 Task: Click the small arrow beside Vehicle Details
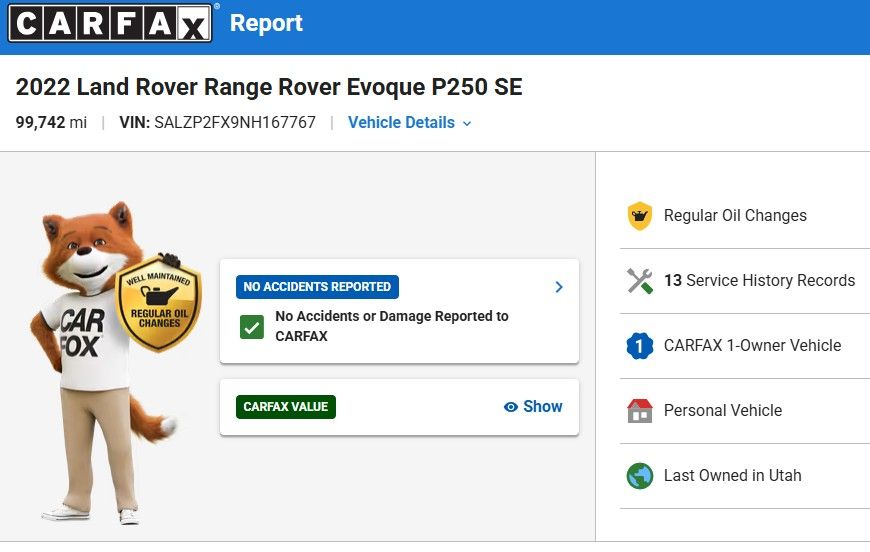point(467,124)
